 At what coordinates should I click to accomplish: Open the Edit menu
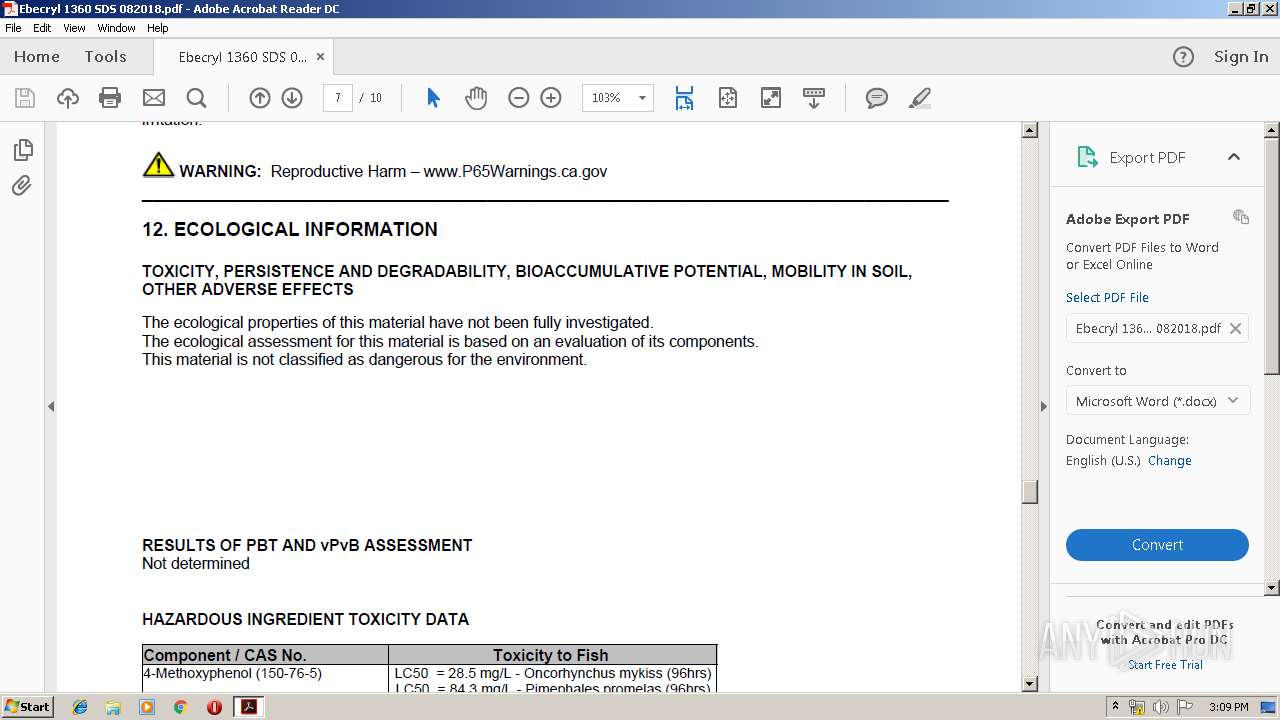(42, 28)
